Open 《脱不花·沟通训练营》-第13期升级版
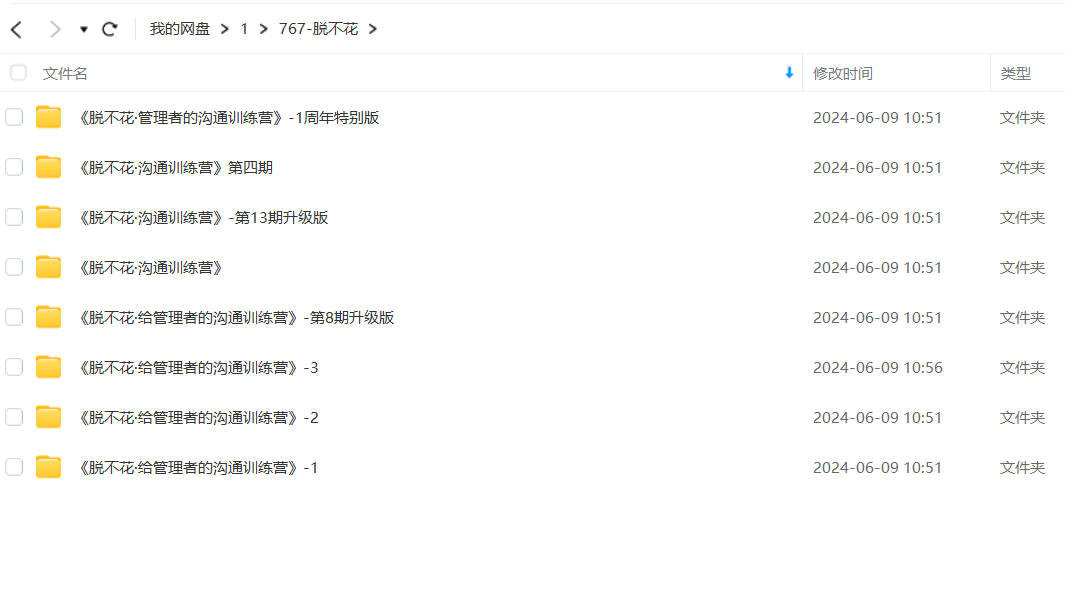 point(202,217)
